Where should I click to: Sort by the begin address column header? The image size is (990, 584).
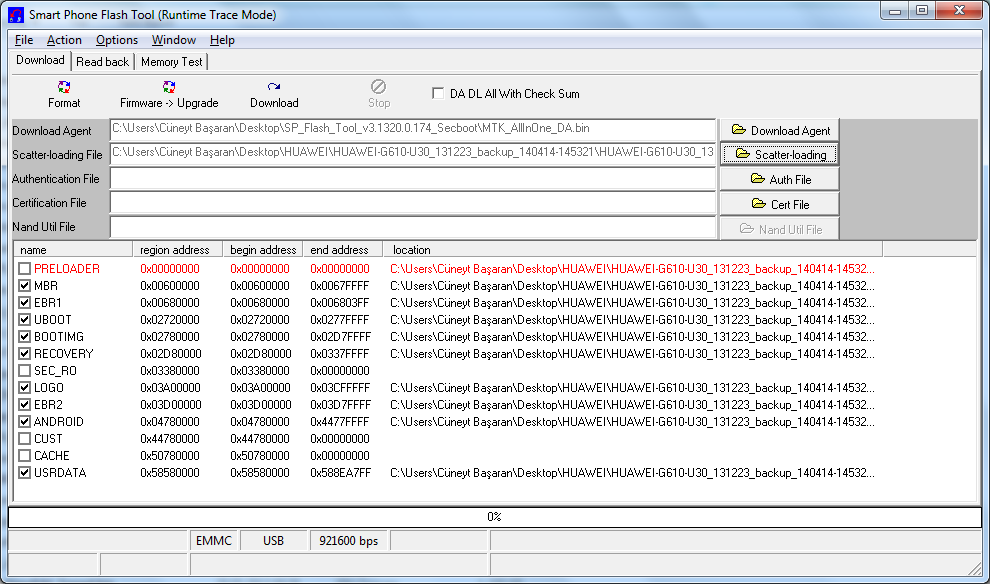click(263, 250)
